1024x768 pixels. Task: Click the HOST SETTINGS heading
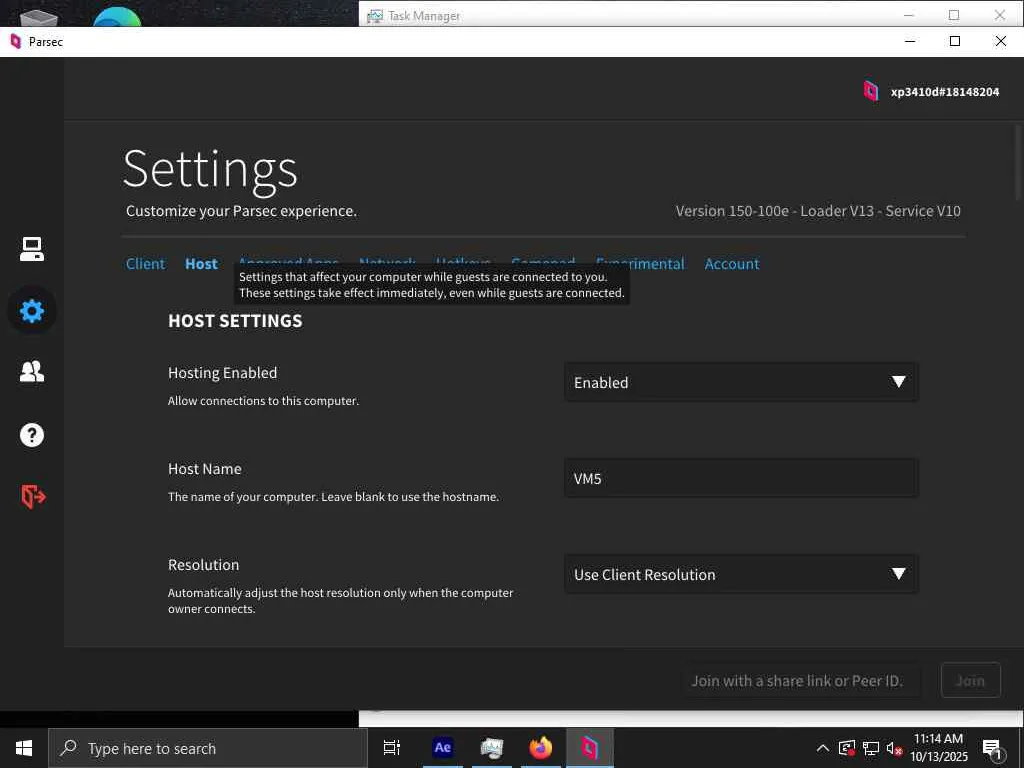[235, 321]
